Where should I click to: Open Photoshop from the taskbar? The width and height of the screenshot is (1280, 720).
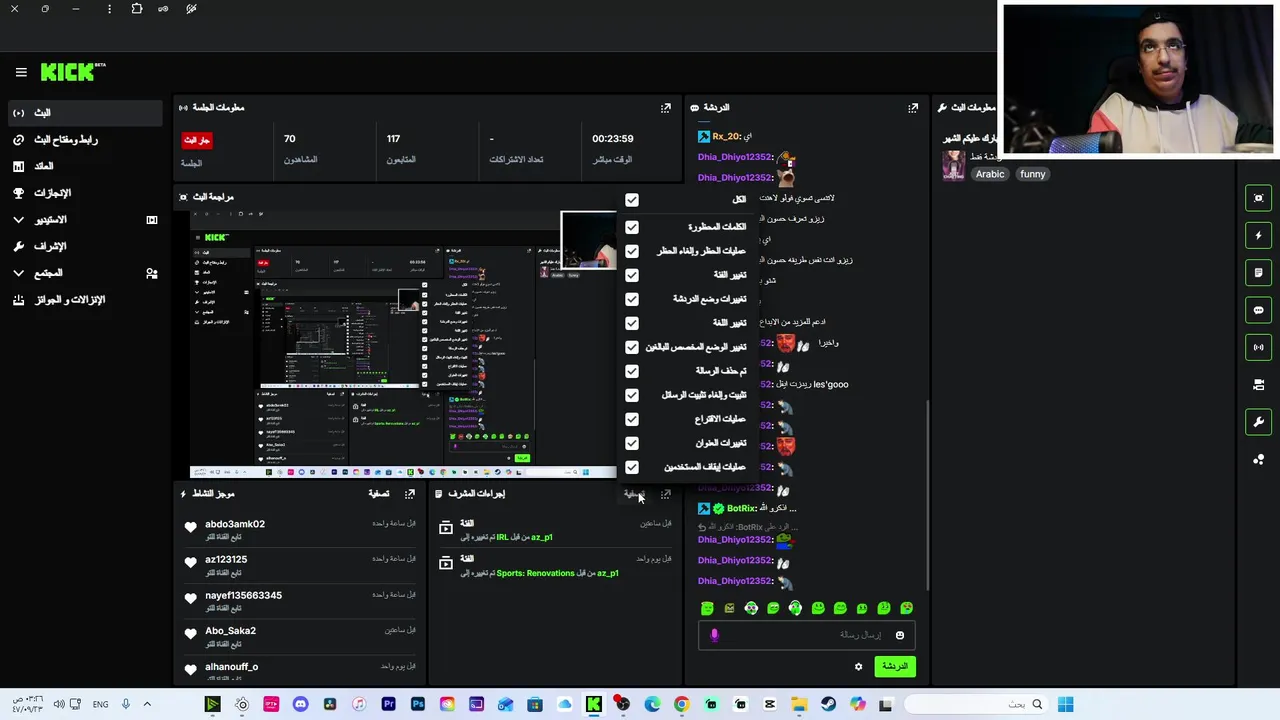[x=418, y=705]
